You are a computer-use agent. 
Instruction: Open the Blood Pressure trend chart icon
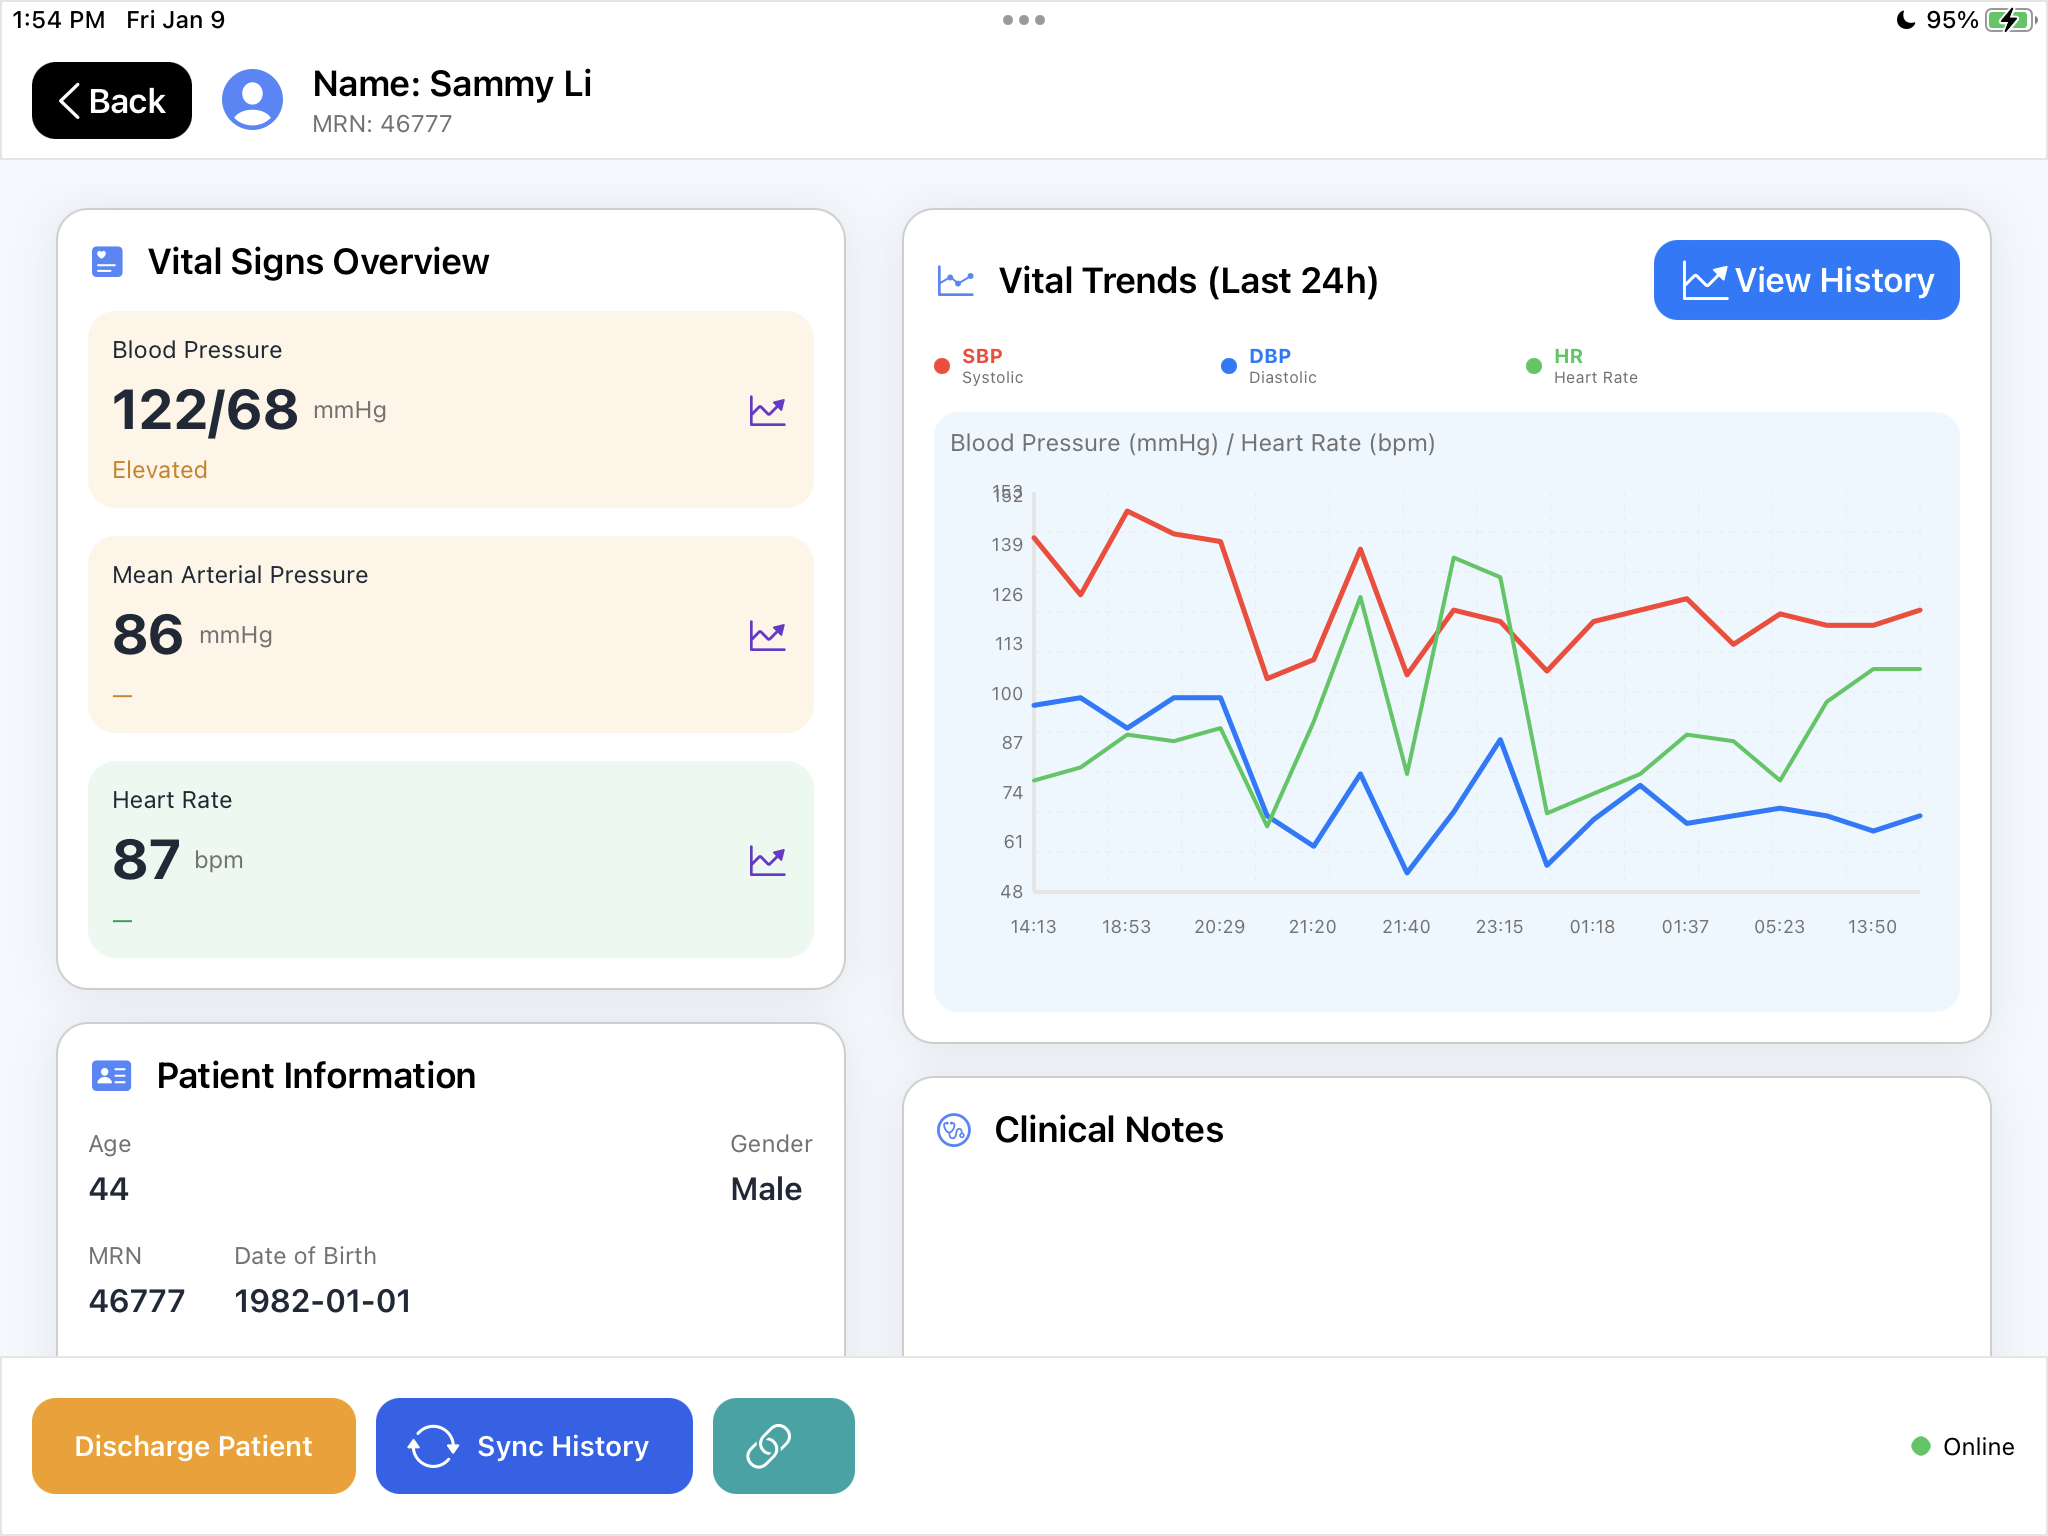tap(767, 410)
